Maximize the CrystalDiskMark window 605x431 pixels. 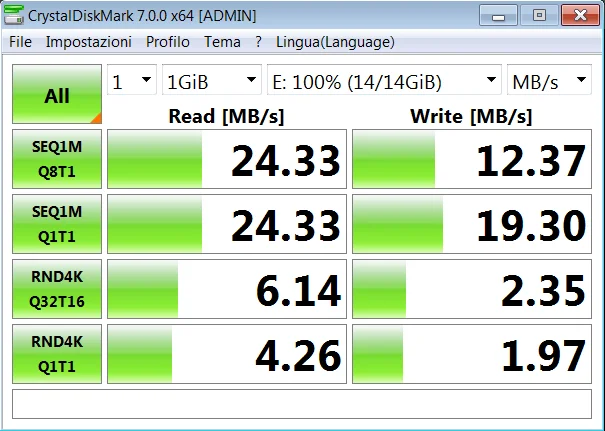tap(539, 15)
